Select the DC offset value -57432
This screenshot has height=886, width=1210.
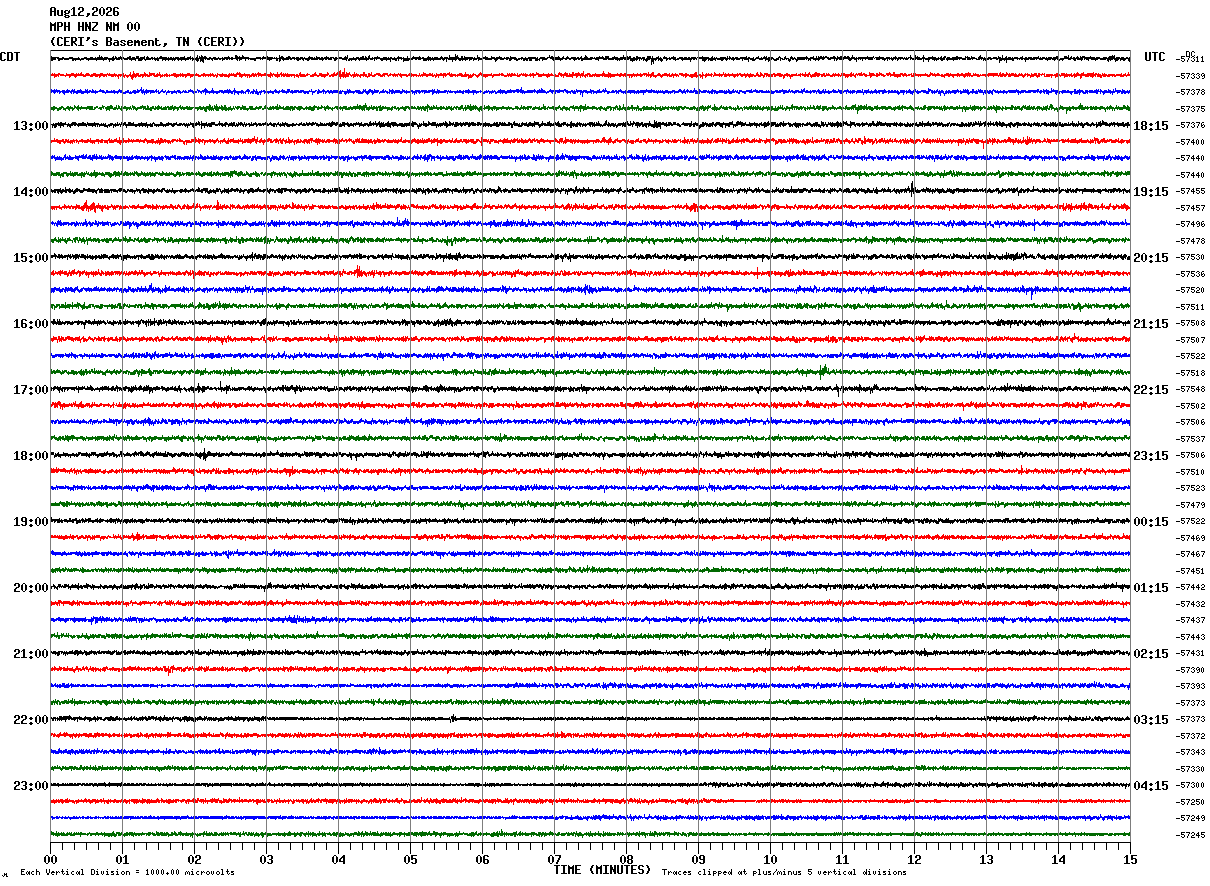click(1191, 604)
